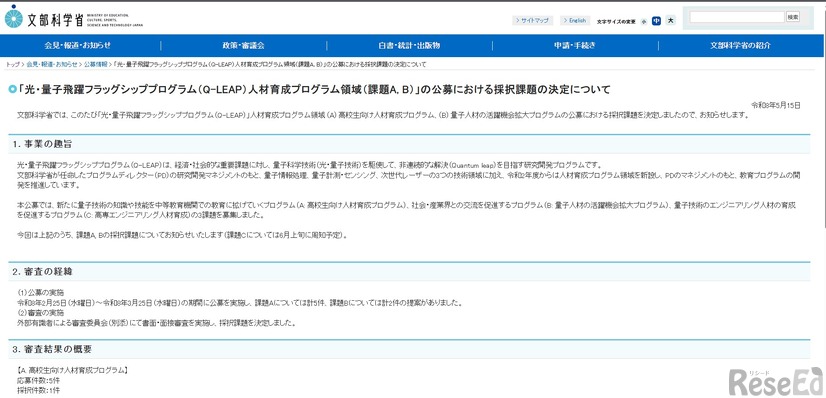This screenshot has height=398, width=826.
Task: Open the 白書・統計・出版物 menu
Action: coord(409,46)
